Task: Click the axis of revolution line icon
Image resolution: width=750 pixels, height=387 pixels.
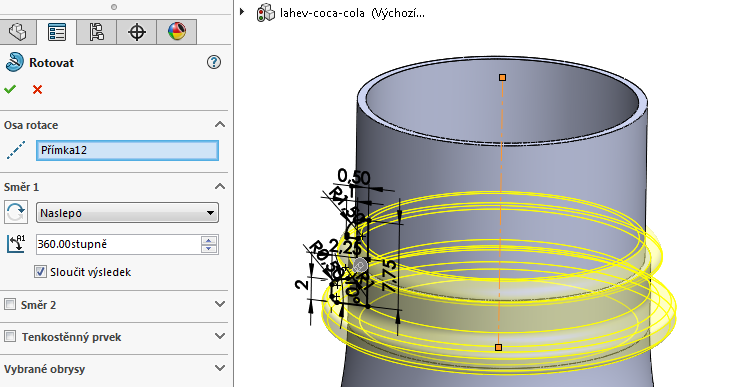Action: (x=16, y=150)
